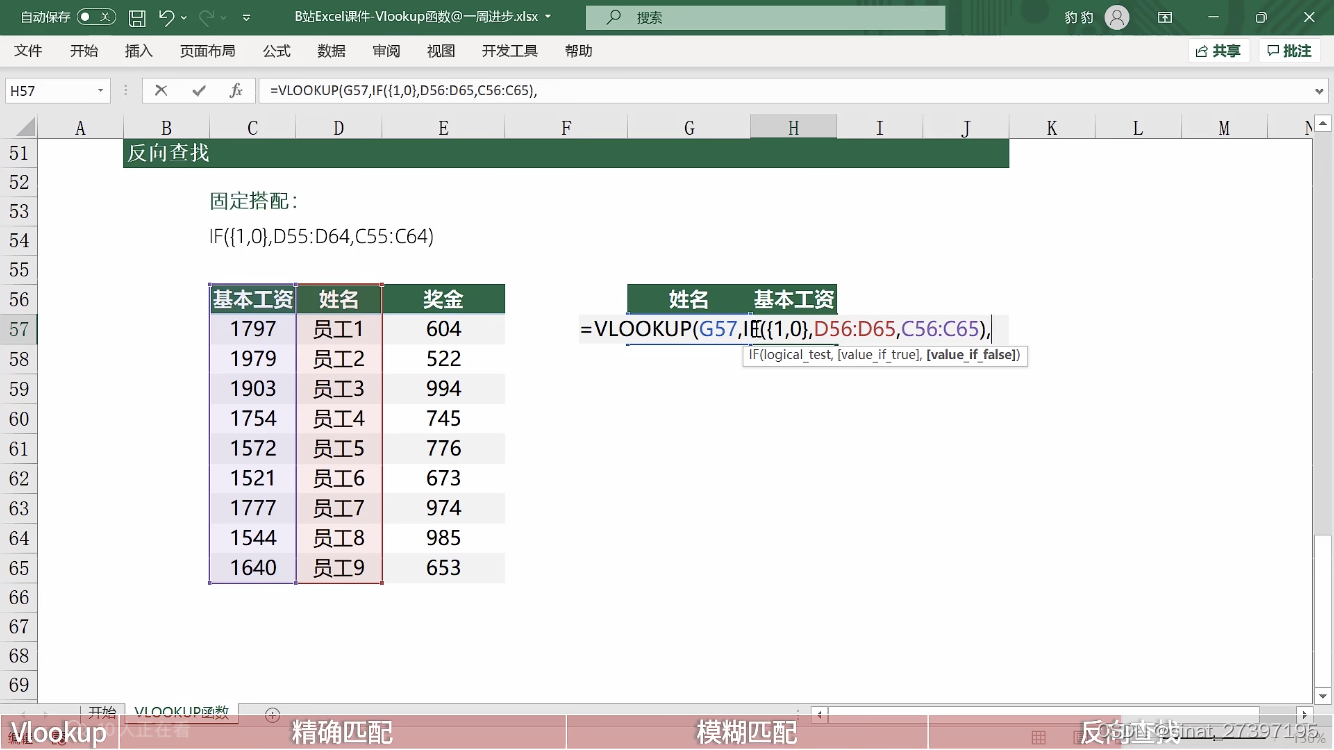Switch to the VLOOKUP函数 sheet tab

point(182,713)
